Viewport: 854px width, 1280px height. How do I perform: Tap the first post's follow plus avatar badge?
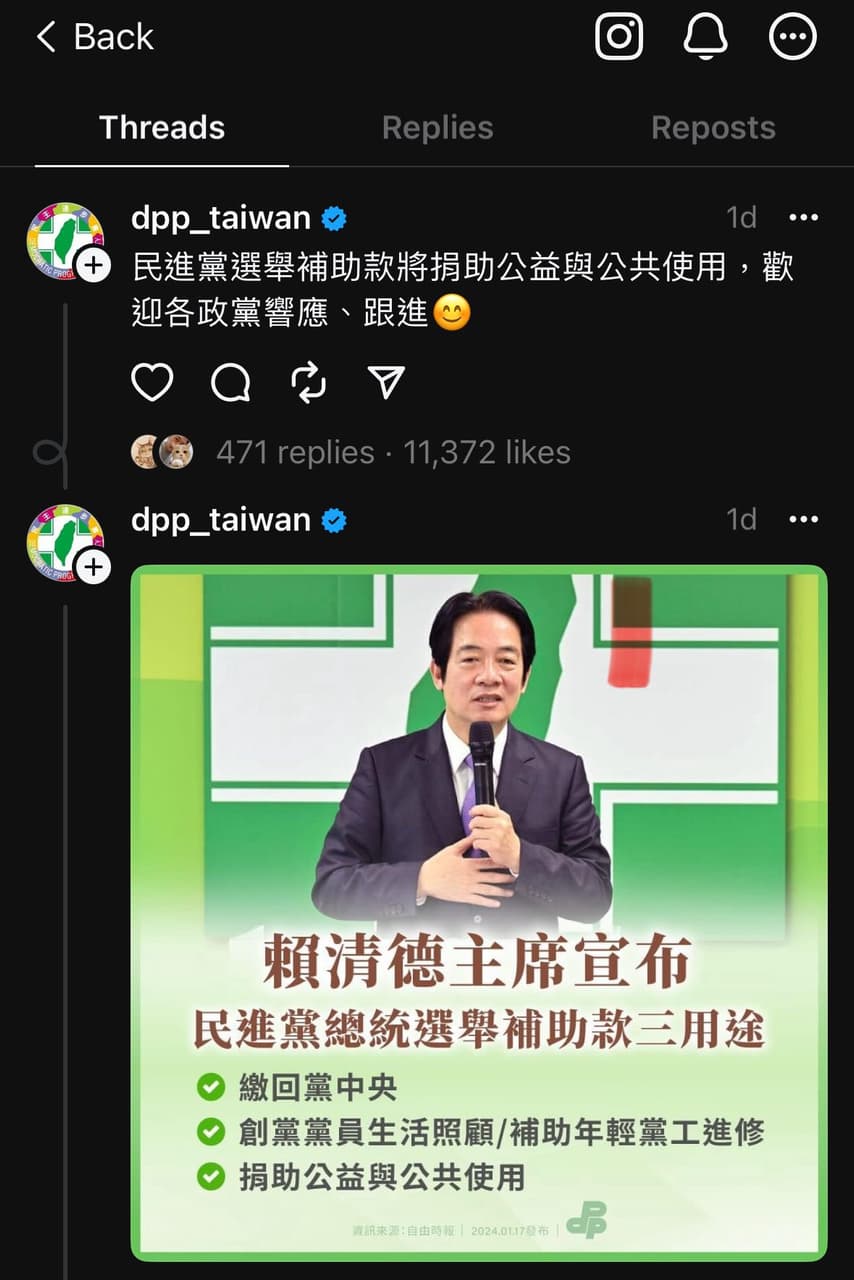93,265
